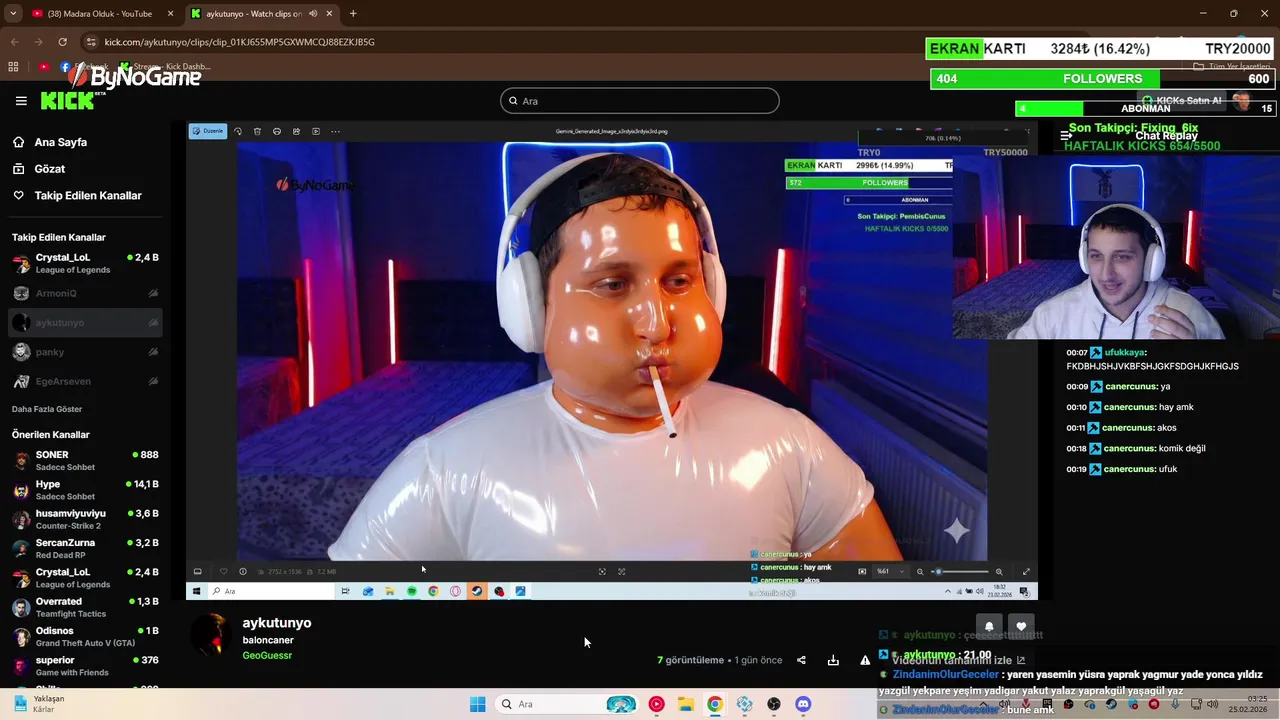Open the aykutunyo channel name link
The image size is (1280, 720).
(277, 623)
